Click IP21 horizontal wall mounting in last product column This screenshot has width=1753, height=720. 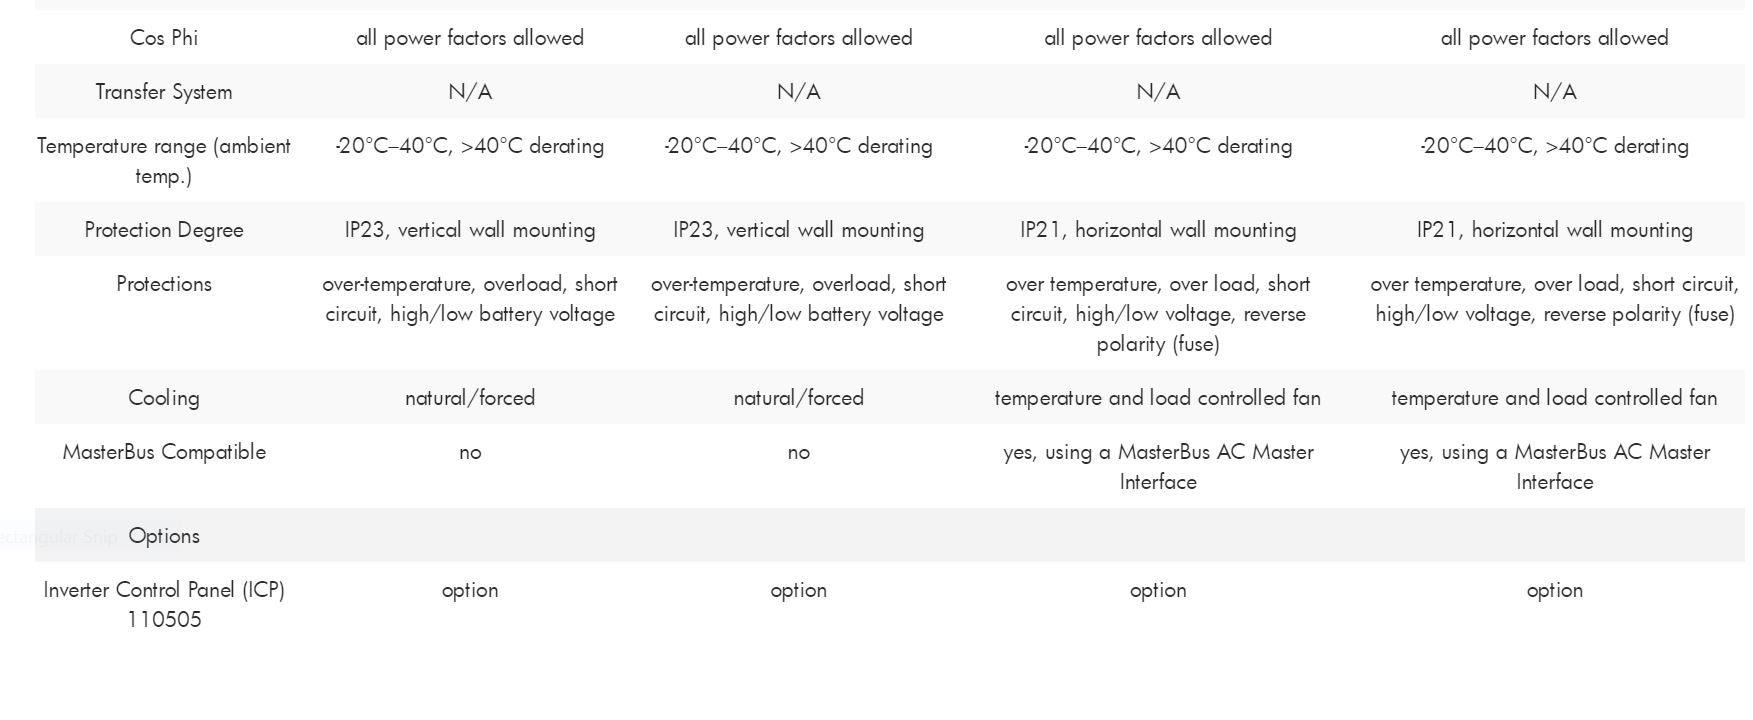pos(1554,230)
